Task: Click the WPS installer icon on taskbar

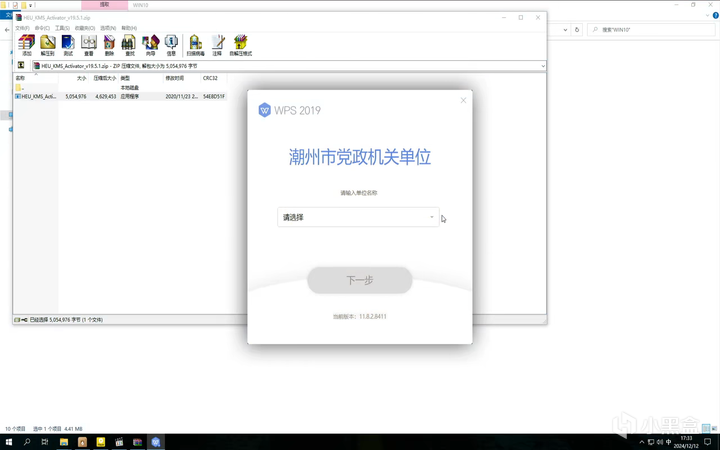Action: (x=156, y=442)
